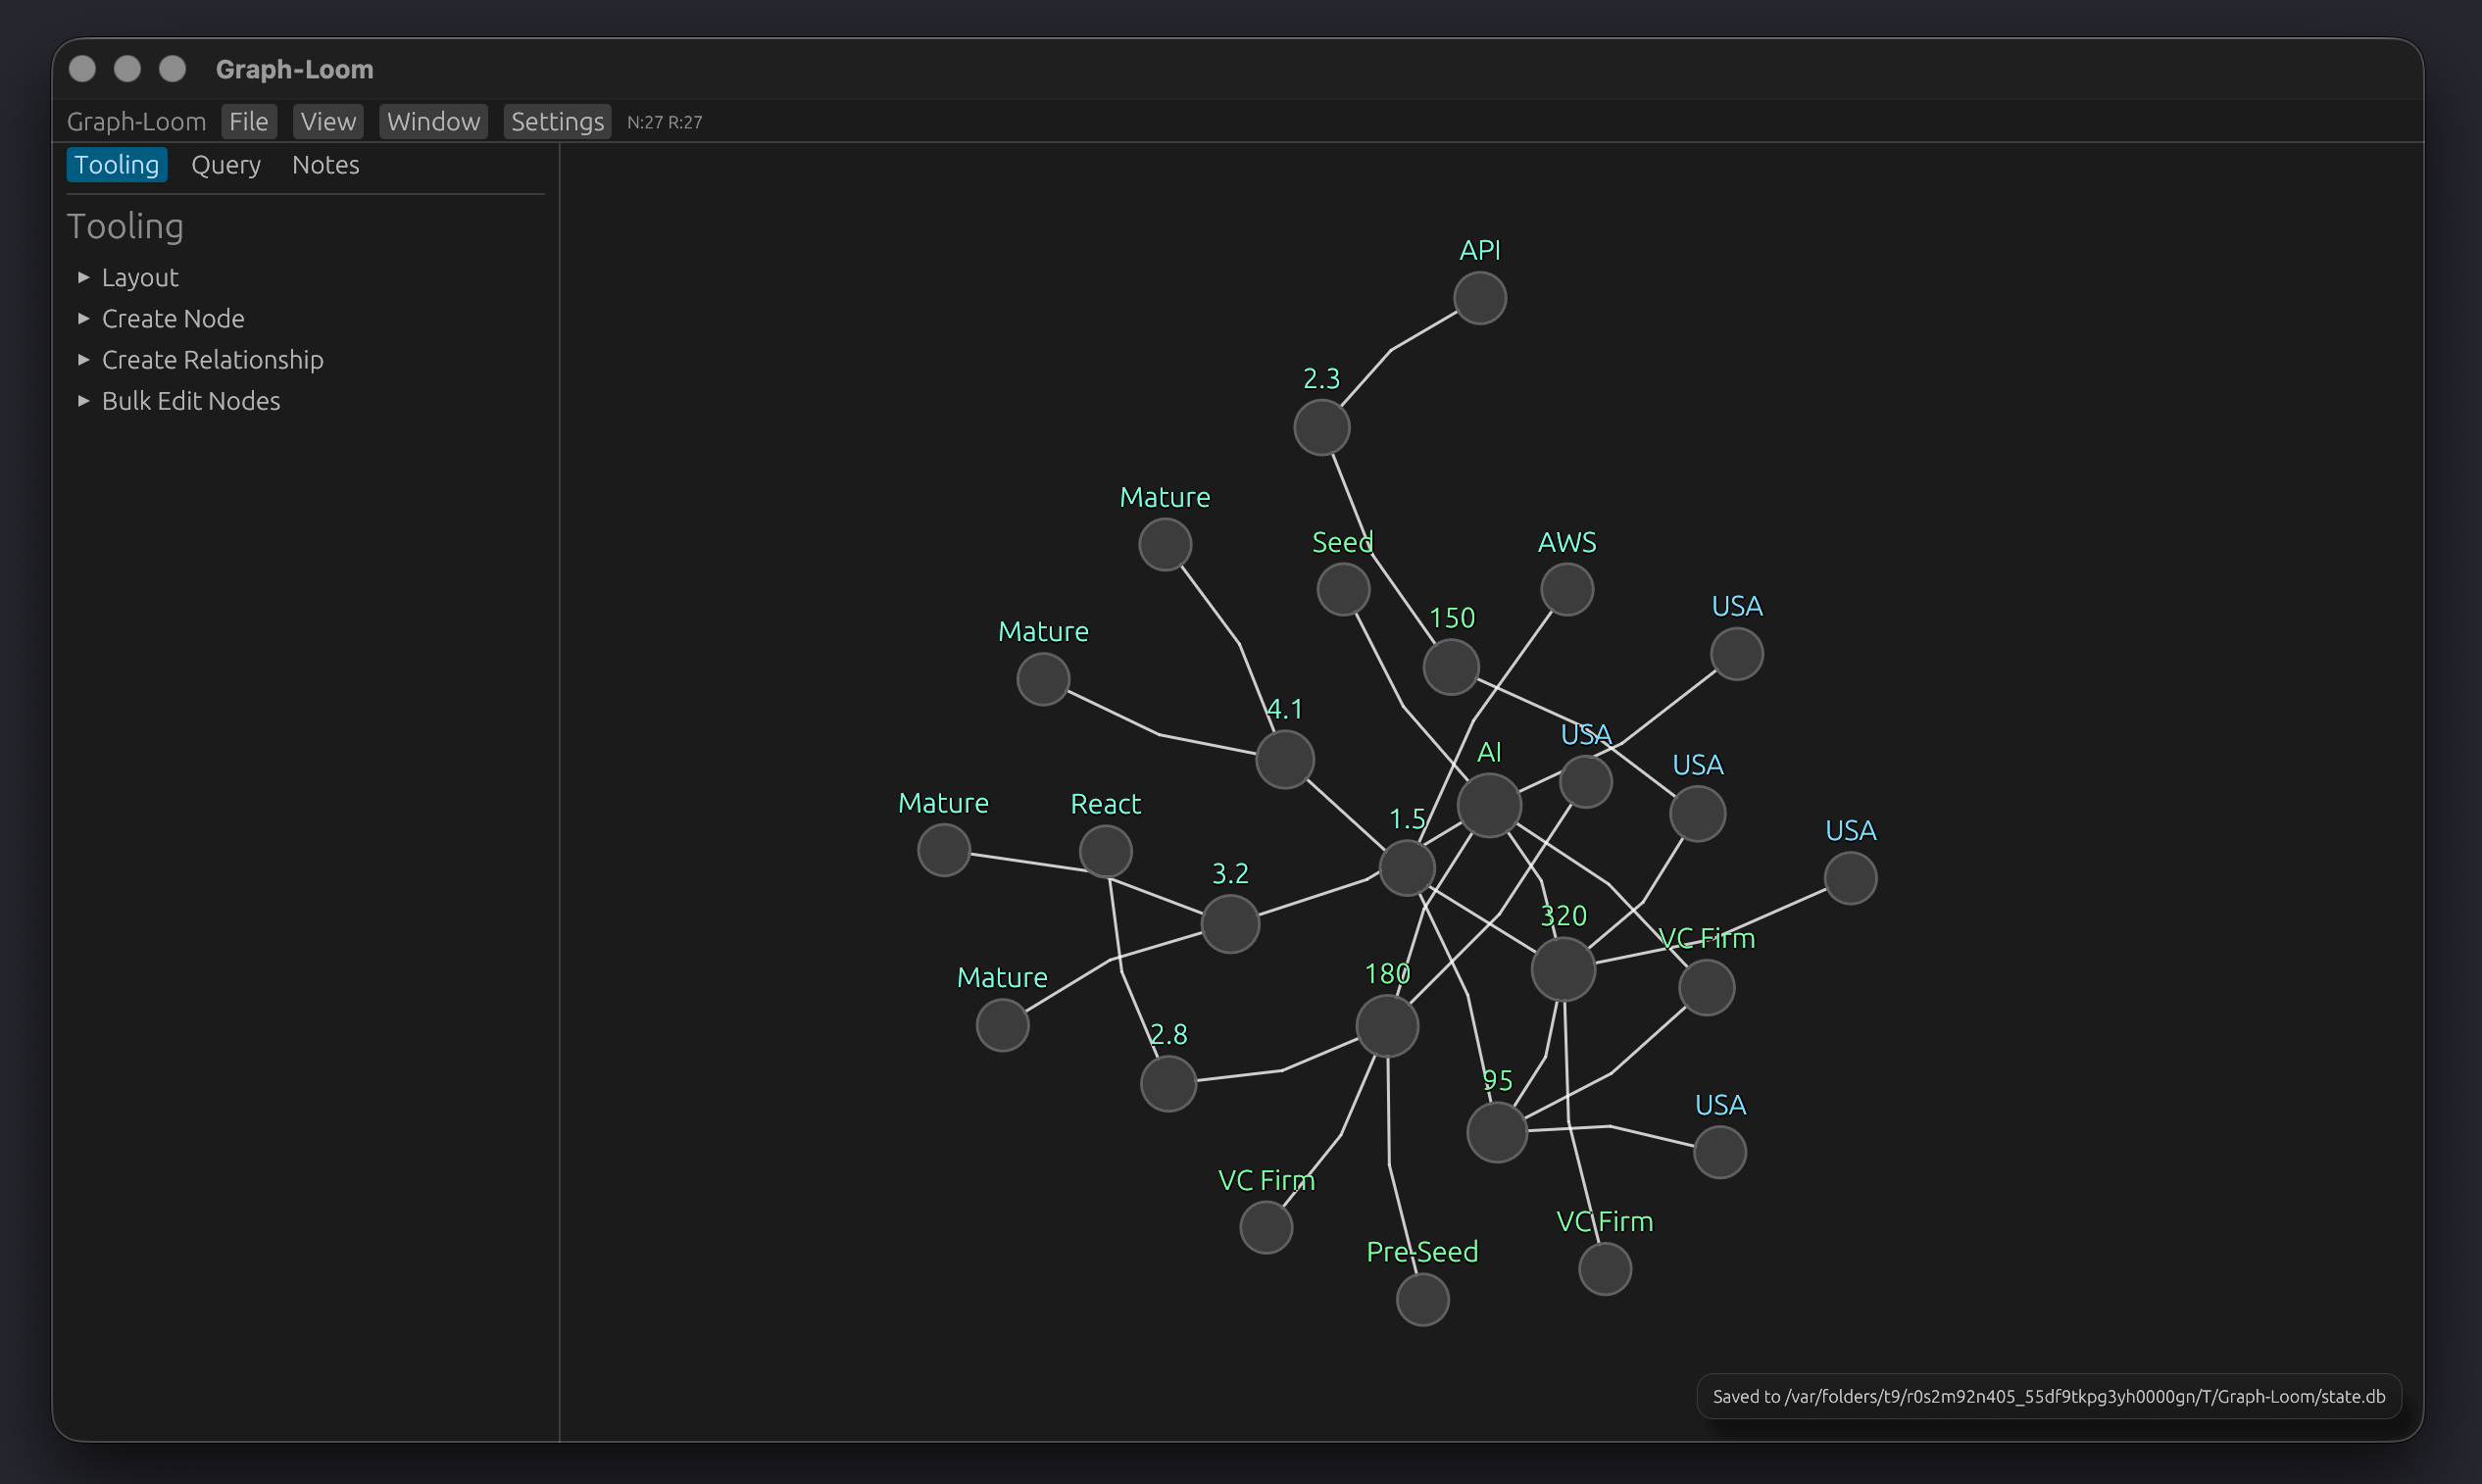Viewport: 2482px width, 1484px height.
Task: Open the File menu
Action: point(248,121)
